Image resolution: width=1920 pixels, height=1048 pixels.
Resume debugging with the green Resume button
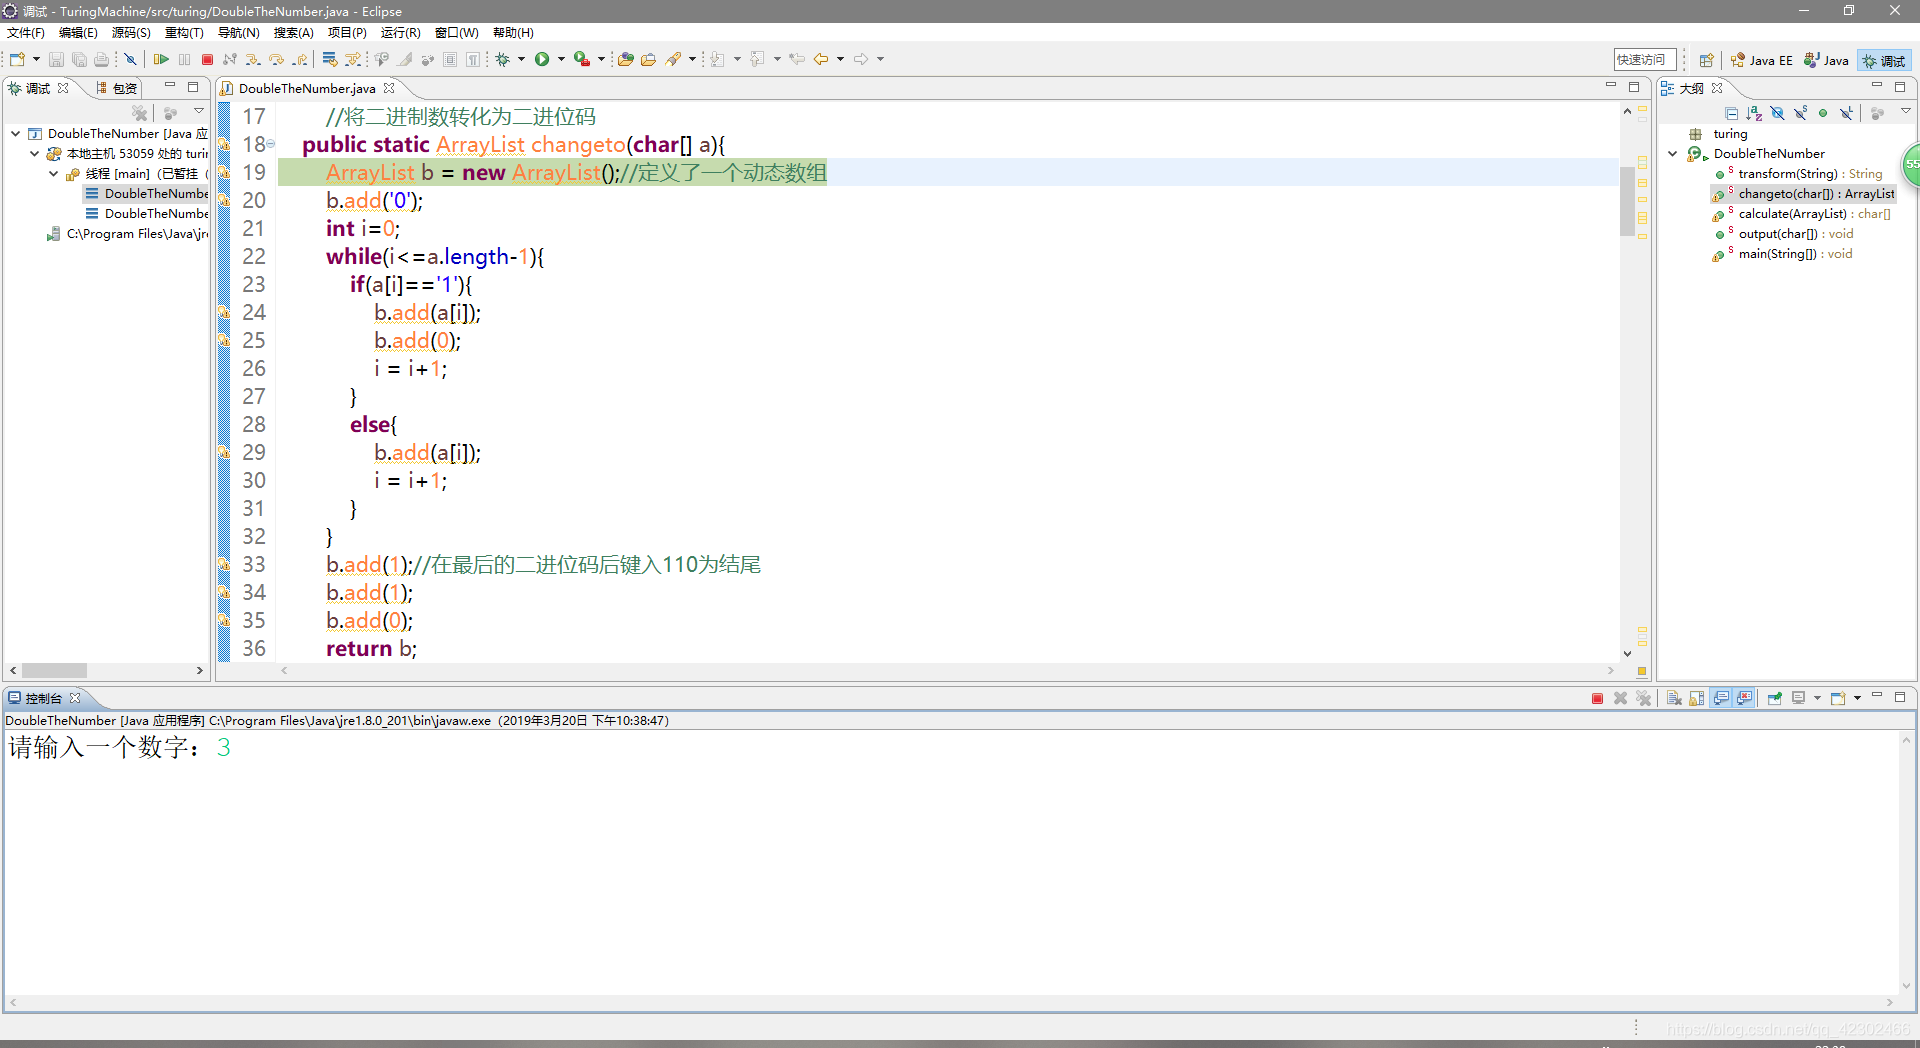[161, 60]
